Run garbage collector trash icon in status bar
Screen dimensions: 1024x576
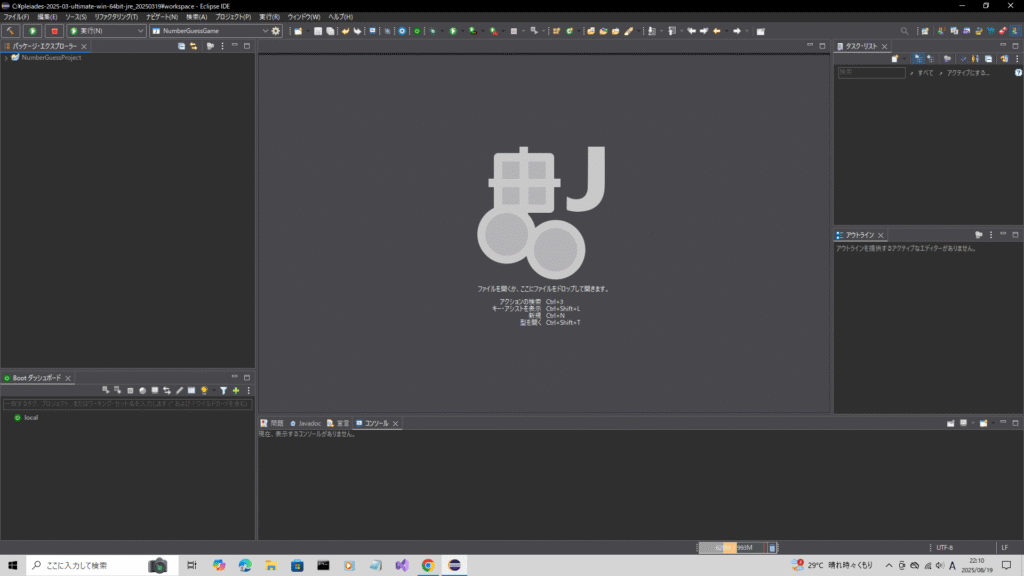[772, 548]
